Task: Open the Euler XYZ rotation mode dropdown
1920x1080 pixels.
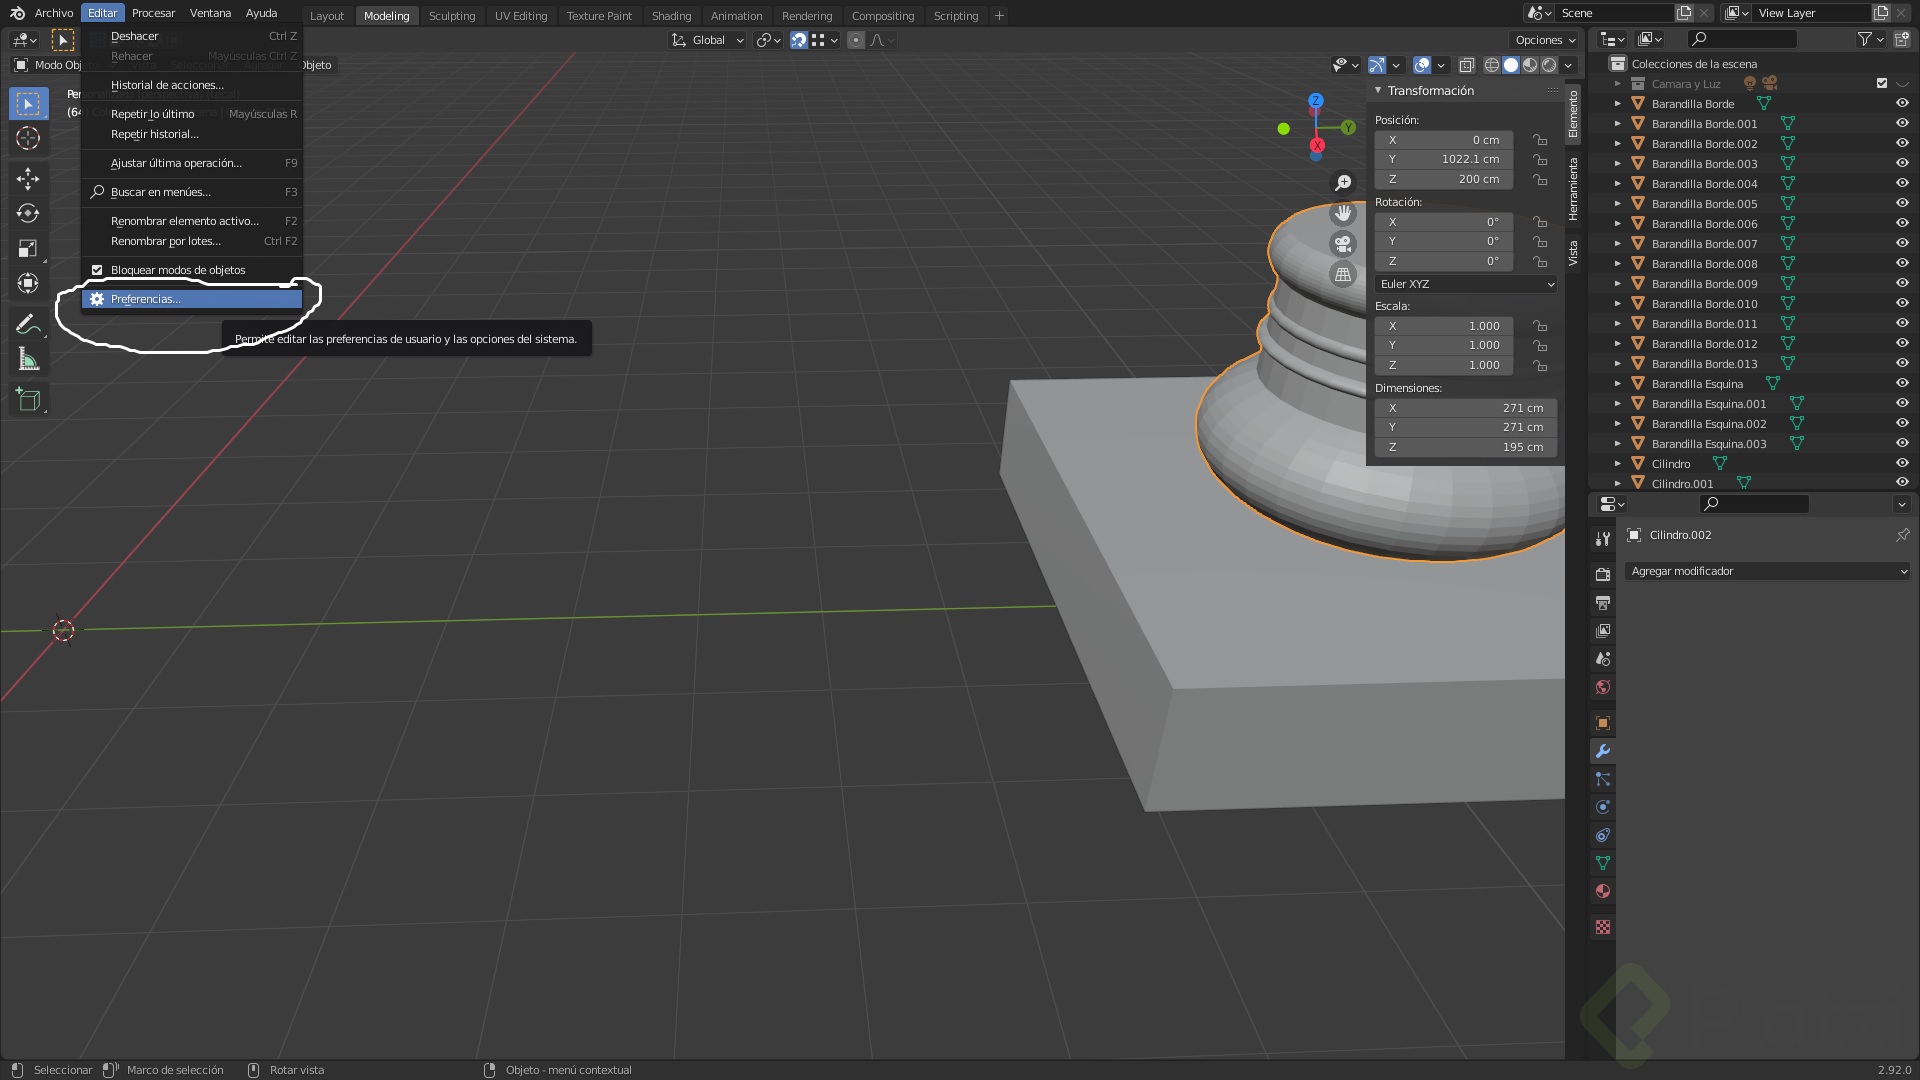Action: [1466, 284]
